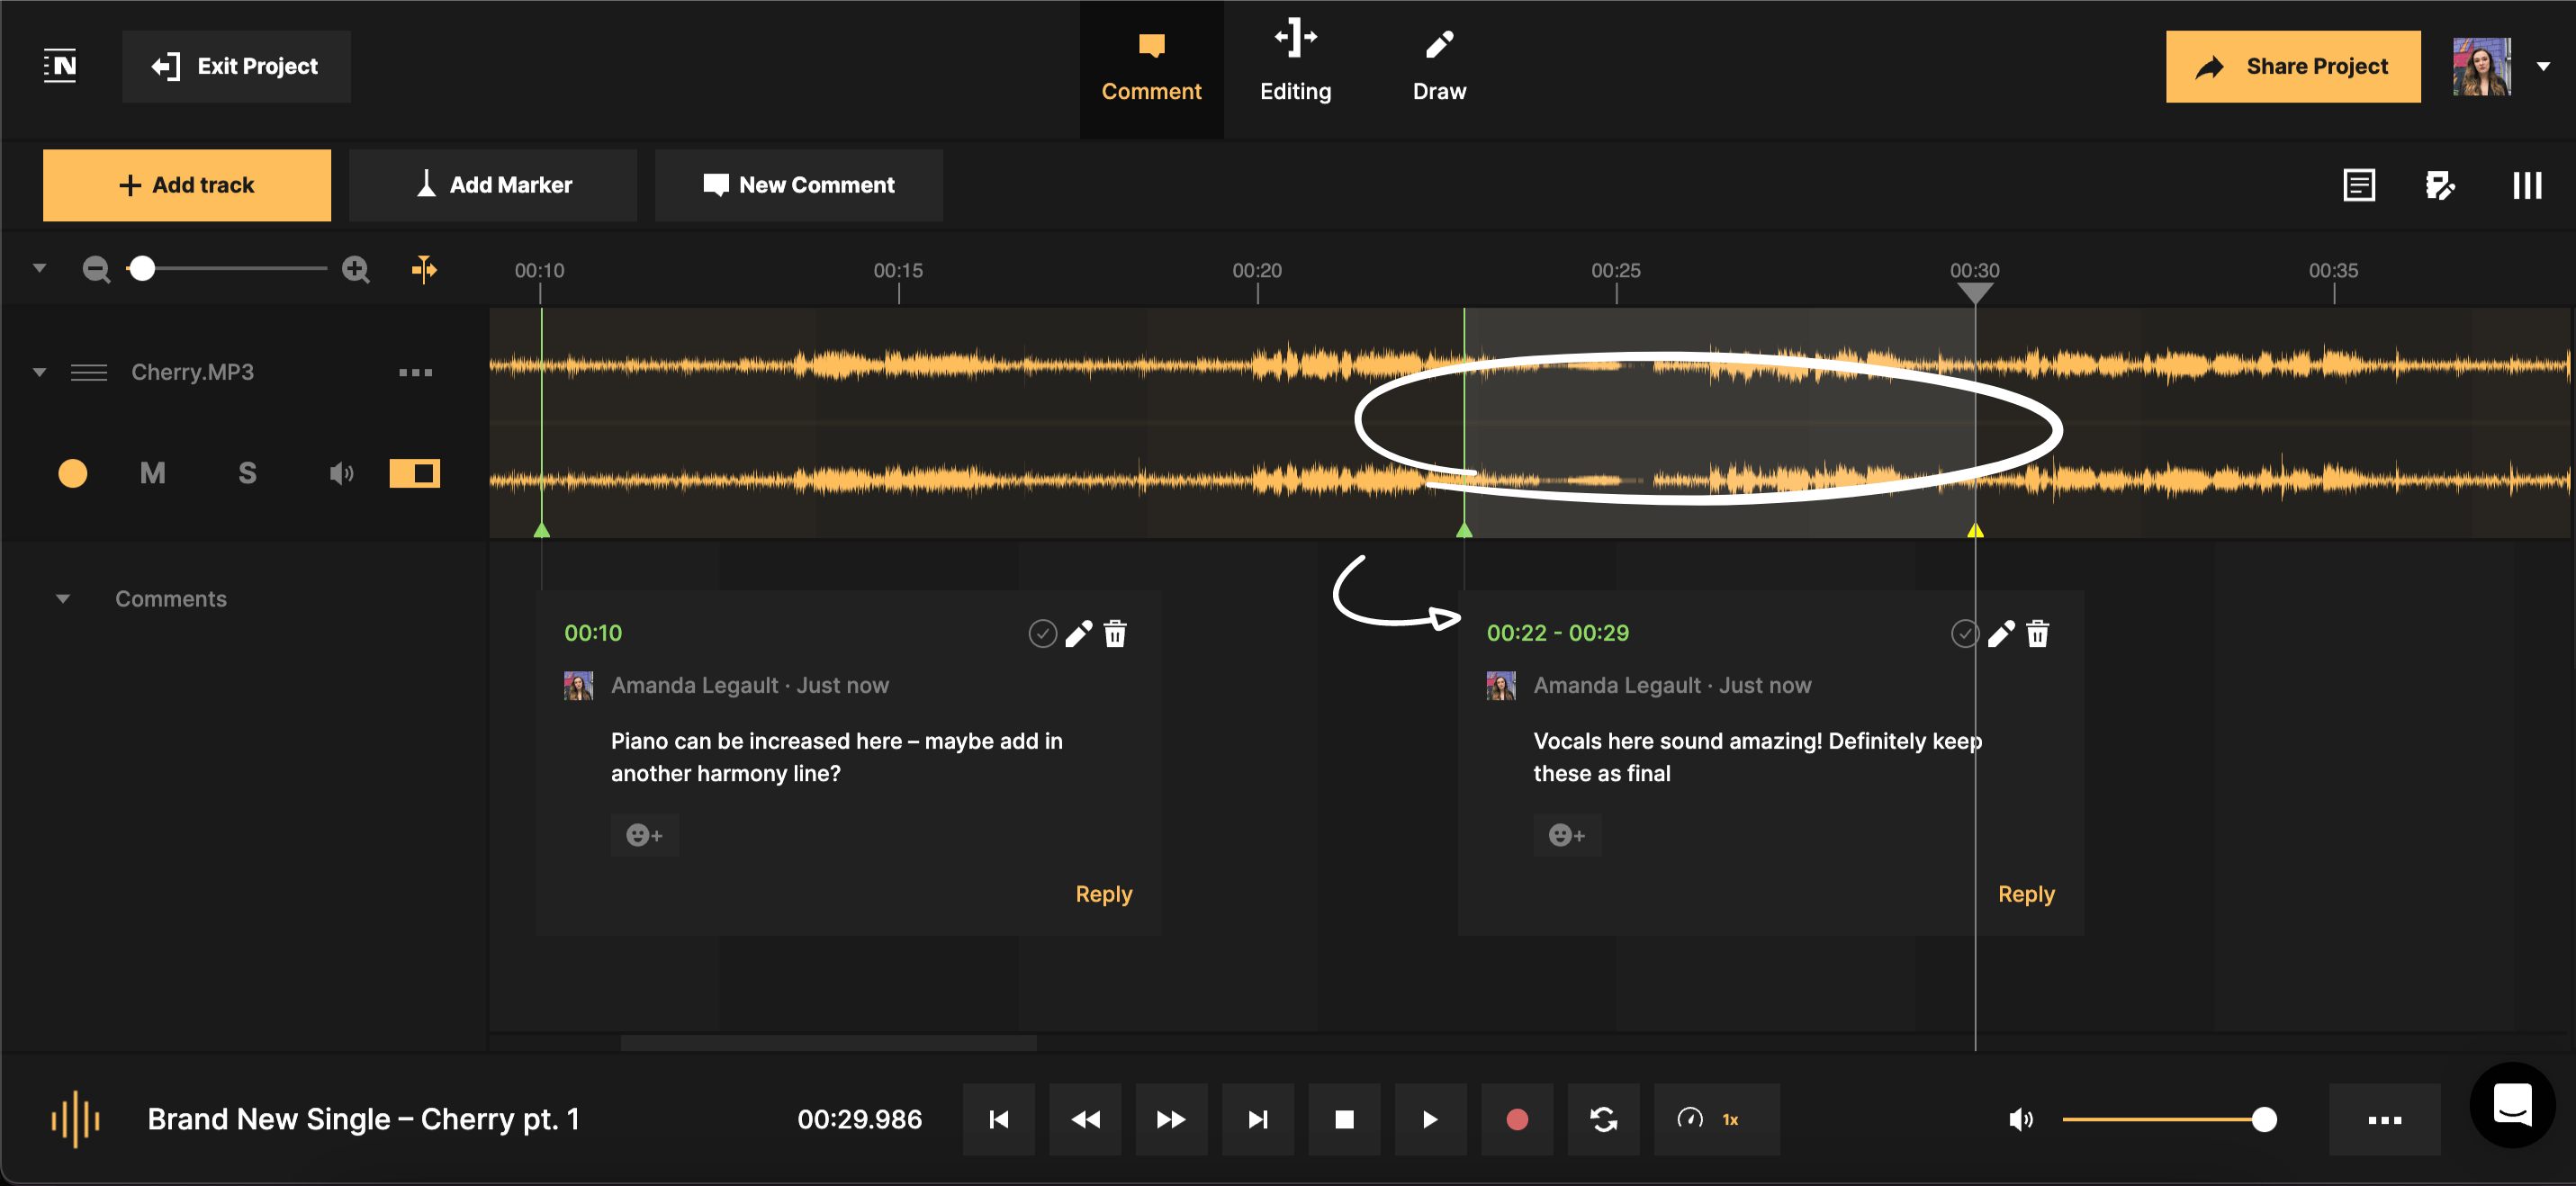Screen dimensions: 2576x1186
Task: Open the profile avatar dropdown
Action: coord(2544,66)
